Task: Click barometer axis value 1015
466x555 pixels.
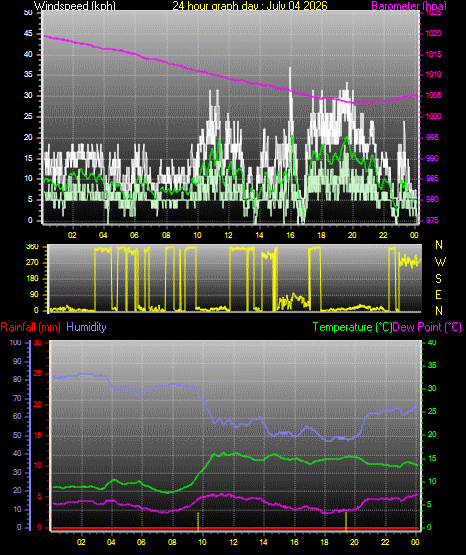Action: click(433, 55)
